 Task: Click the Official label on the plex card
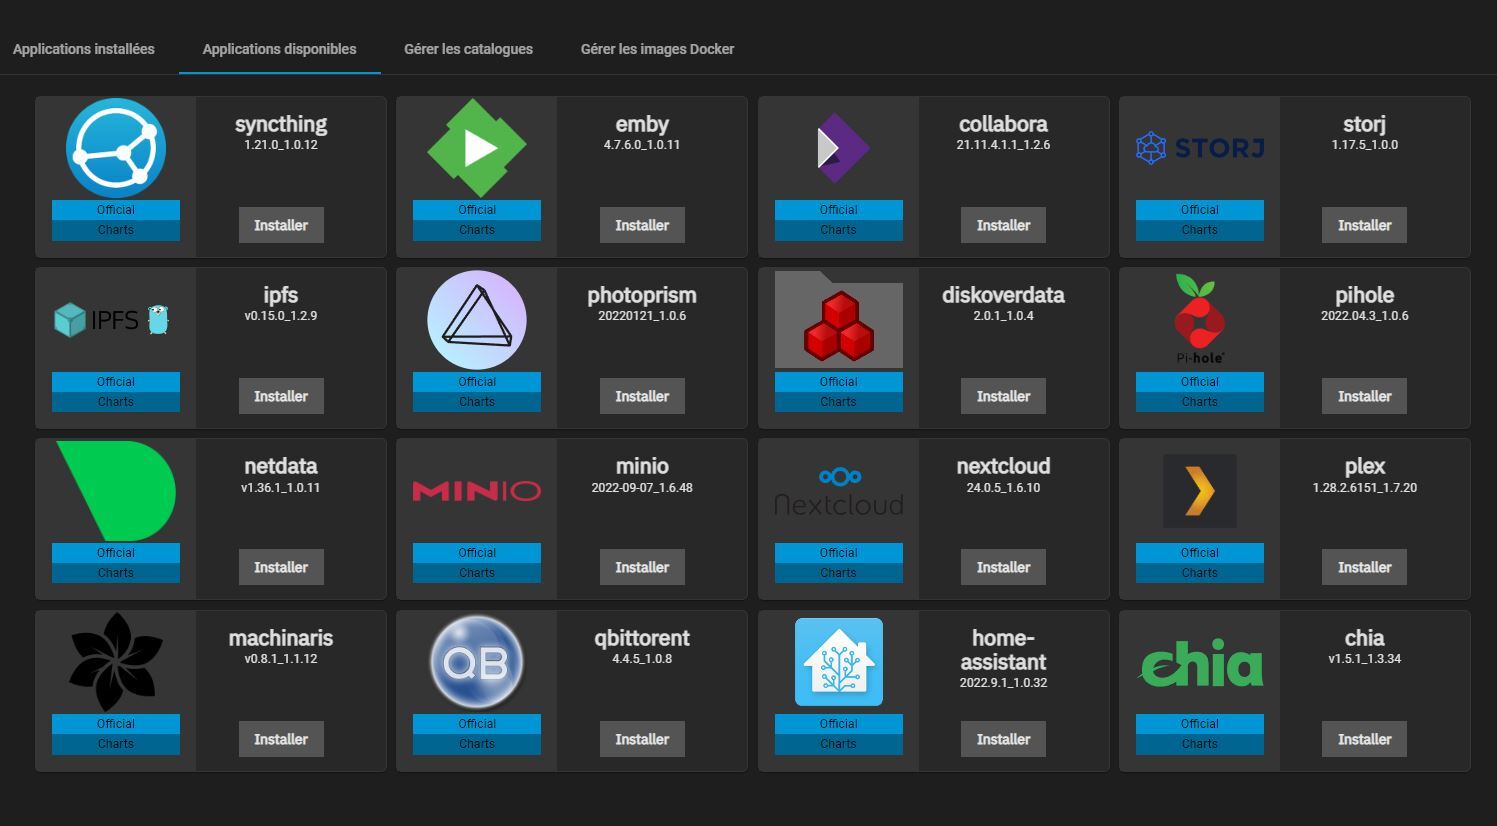pyautogui.click(x=1200, y=553)
